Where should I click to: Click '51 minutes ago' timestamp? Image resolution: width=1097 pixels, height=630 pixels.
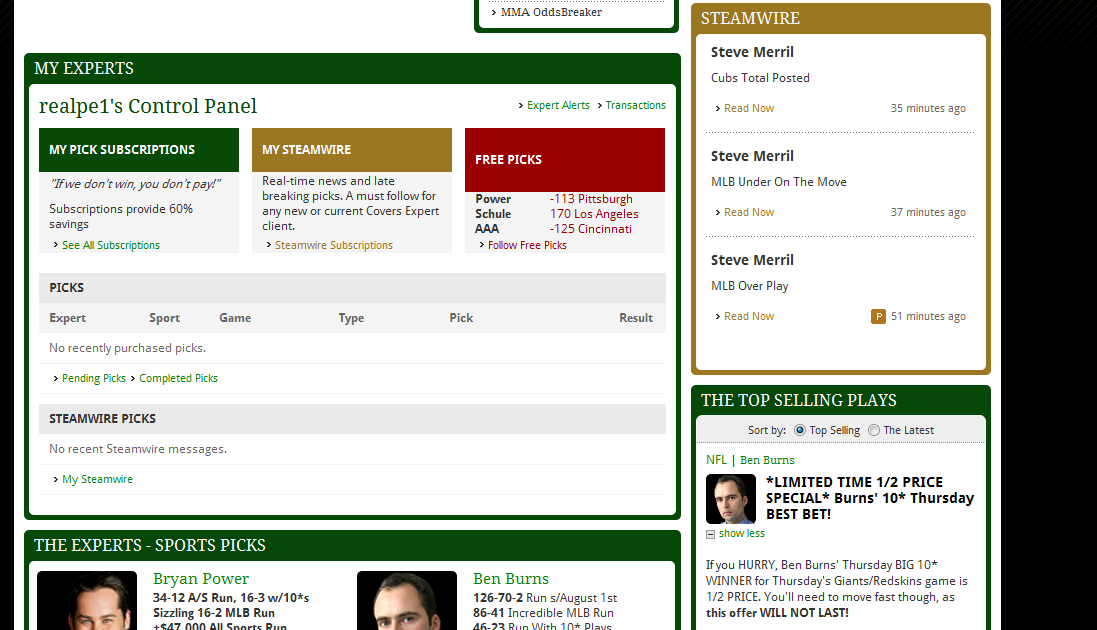pos(928,316)
